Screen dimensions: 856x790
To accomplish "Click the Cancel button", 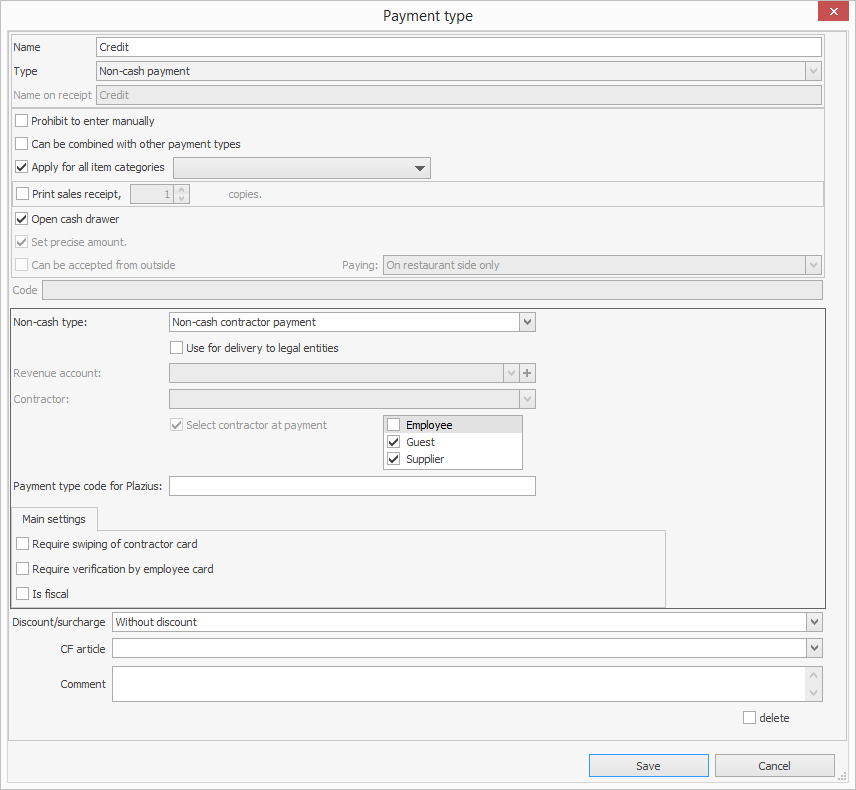I will pos(774,766).
